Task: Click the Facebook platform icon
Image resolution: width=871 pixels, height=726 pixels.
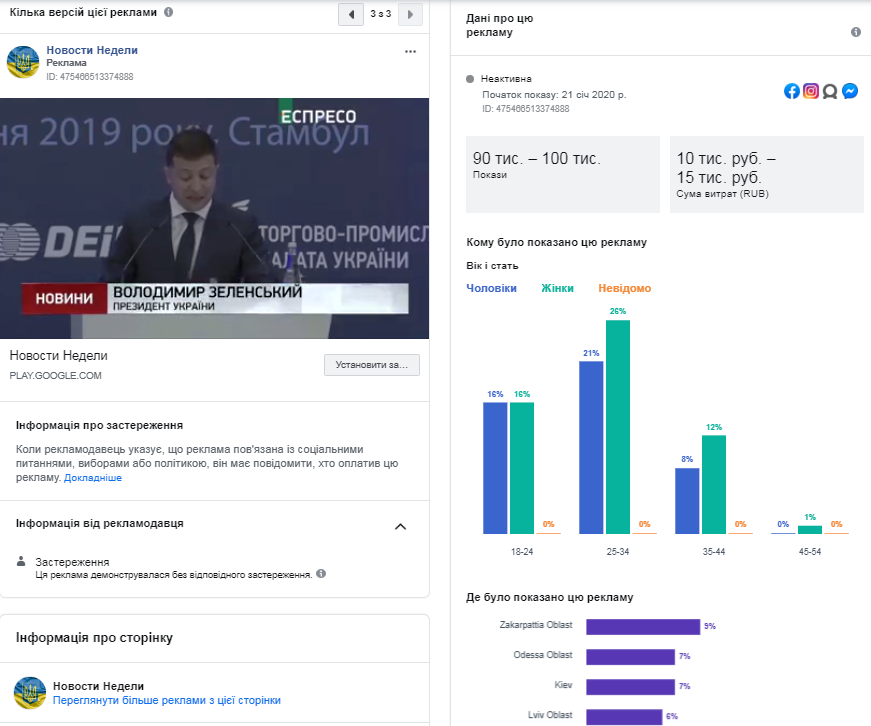Action: [x=792, y=91]
